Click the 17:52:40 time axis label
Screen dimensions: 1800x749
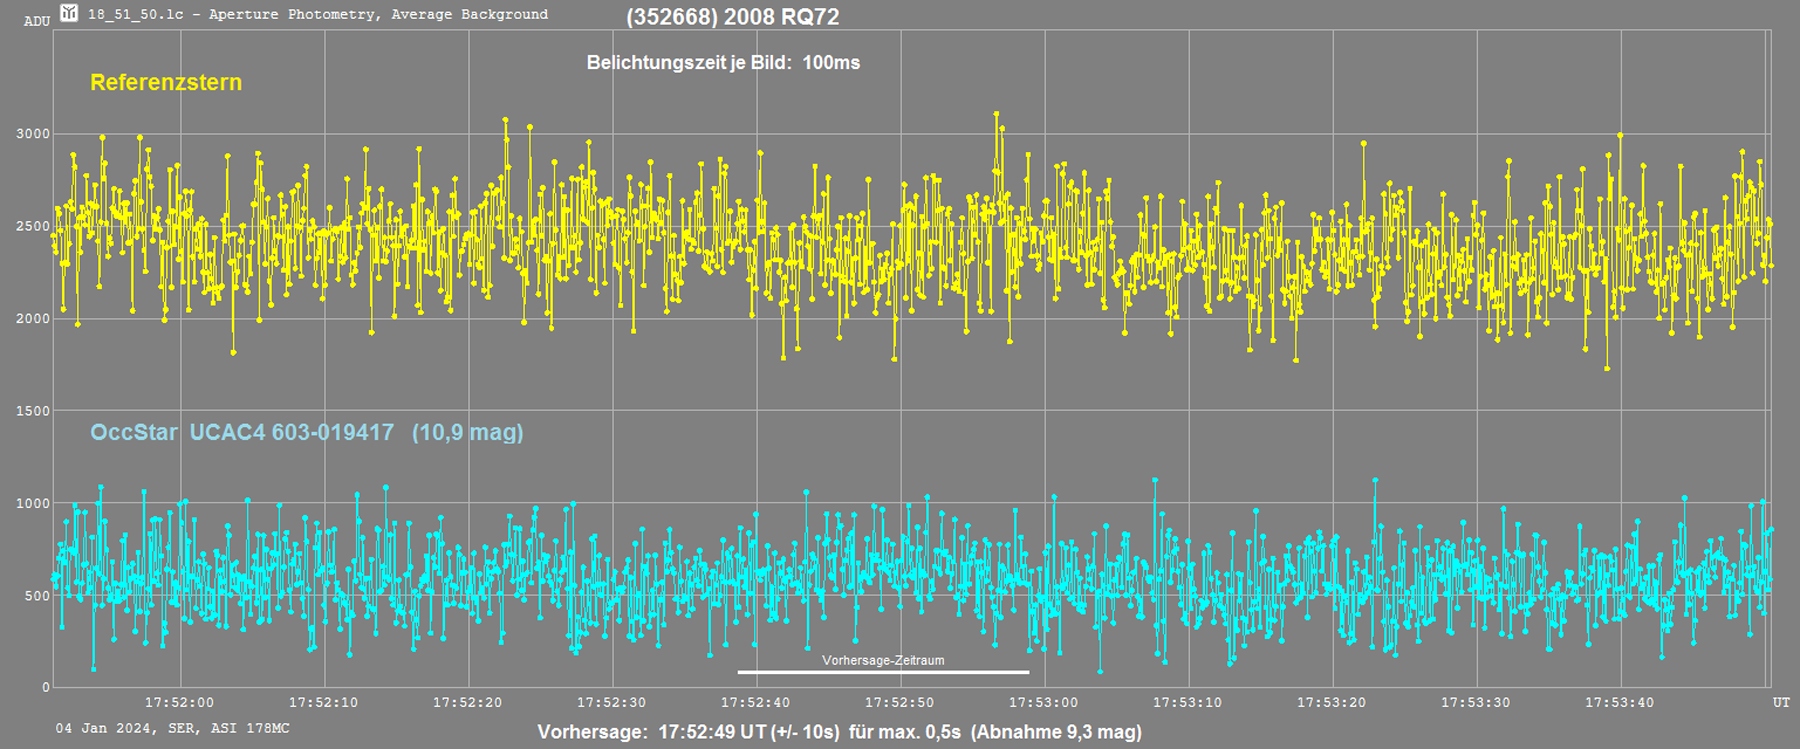point(755,703)
